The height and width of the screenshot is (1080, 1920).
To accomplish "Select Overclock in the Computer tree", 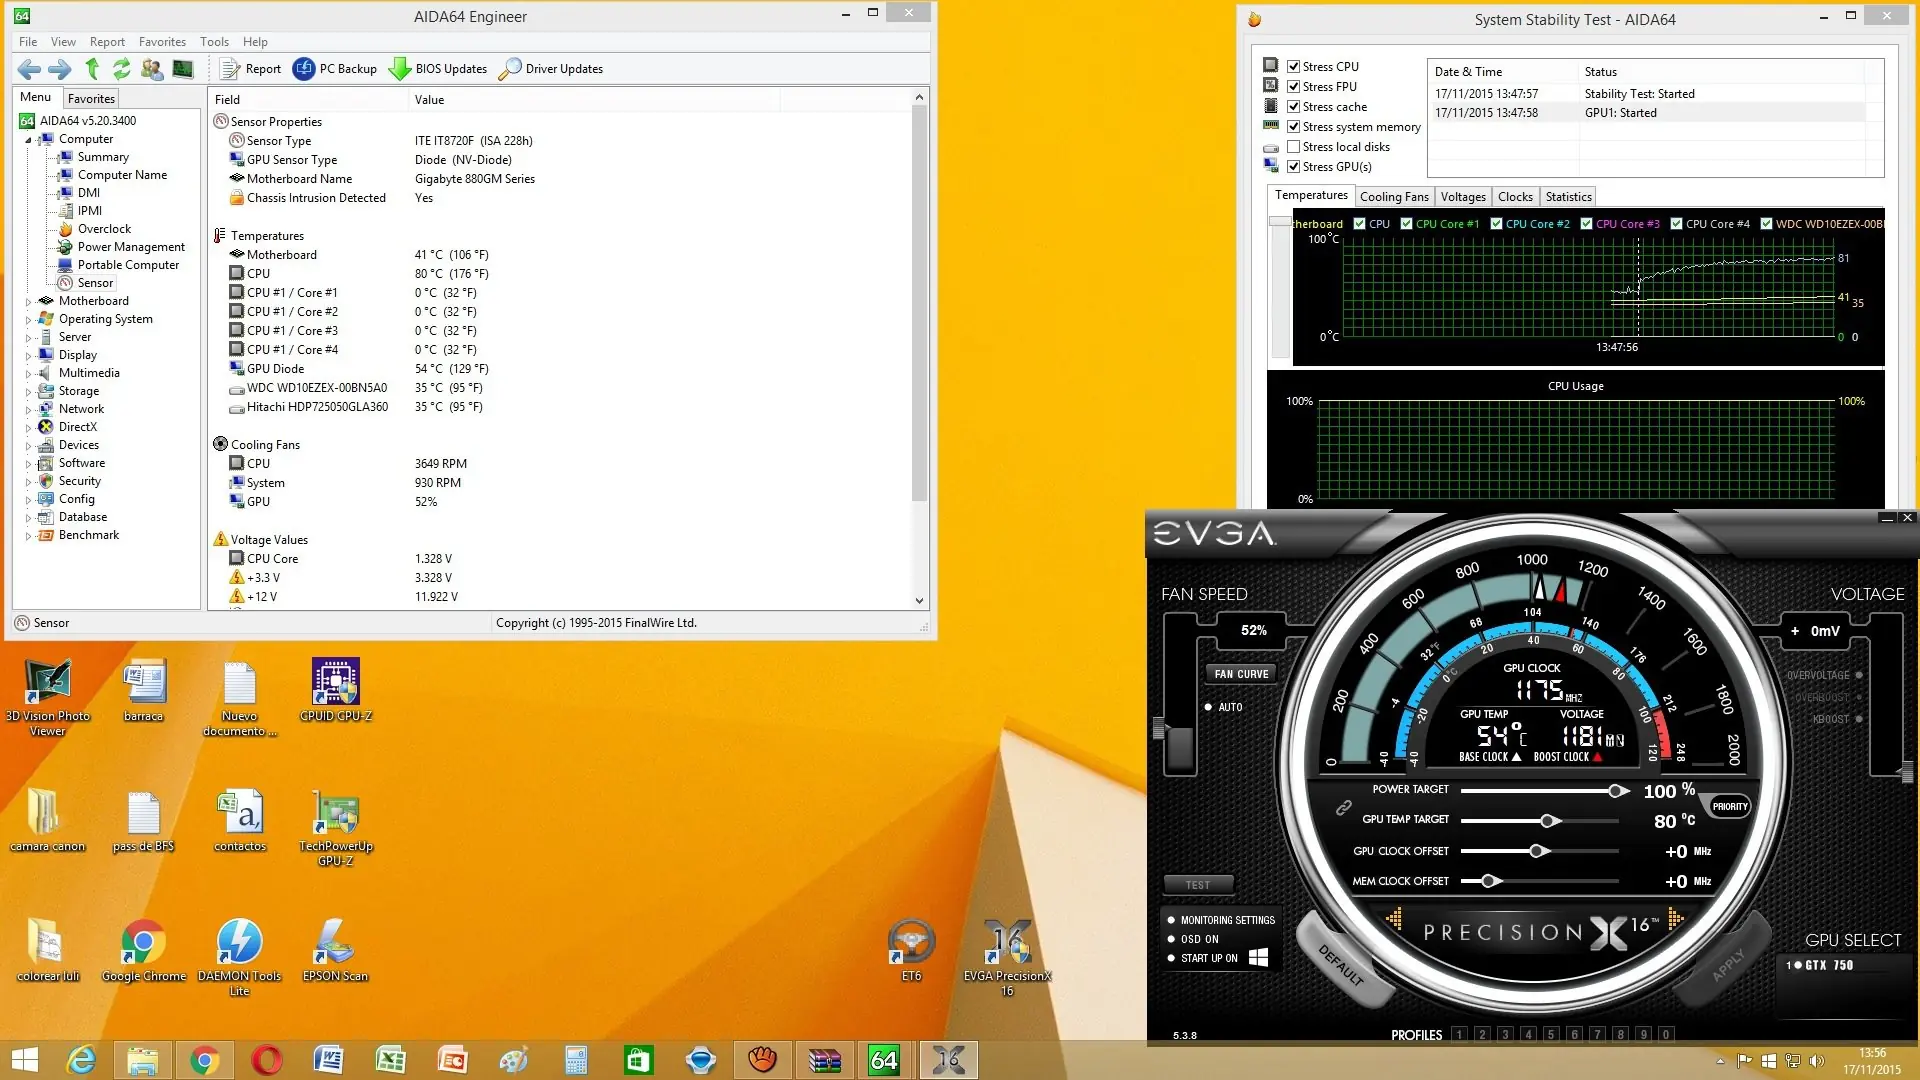I will 104,229.
